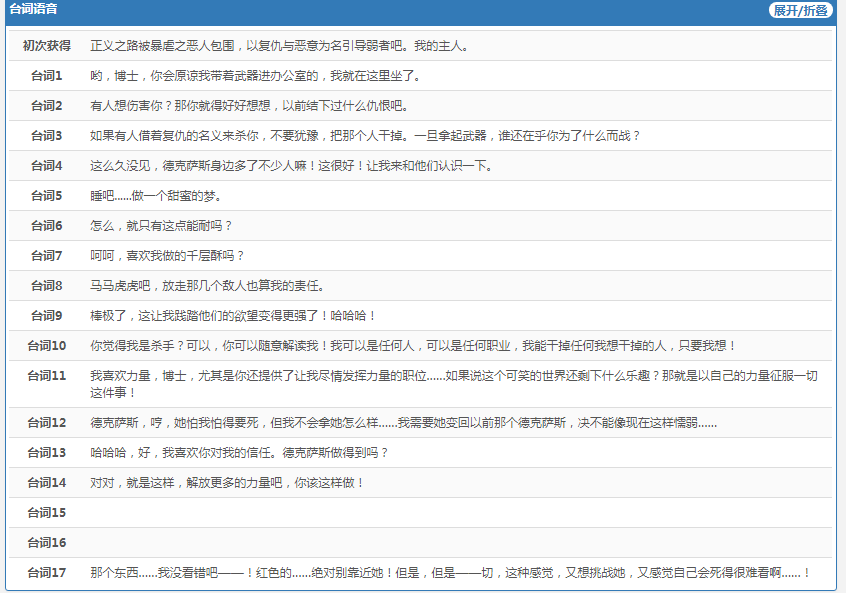The width and height of the screenshot is (846, 593).
Task: Click the 台词7 line about 千层酥
Action: pyautogui.click(x=167, y=256)
